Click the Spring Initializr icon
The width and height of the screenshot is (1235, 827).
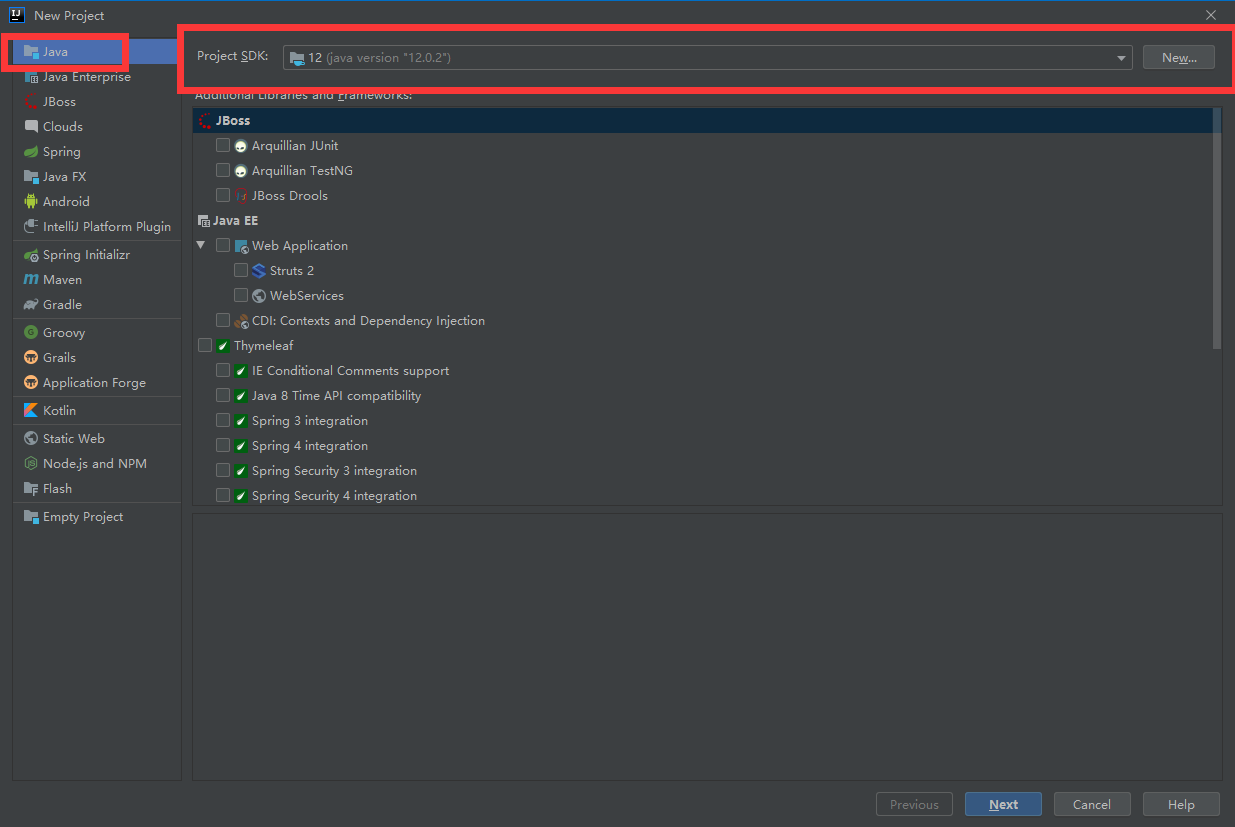[x=31, y=255]
